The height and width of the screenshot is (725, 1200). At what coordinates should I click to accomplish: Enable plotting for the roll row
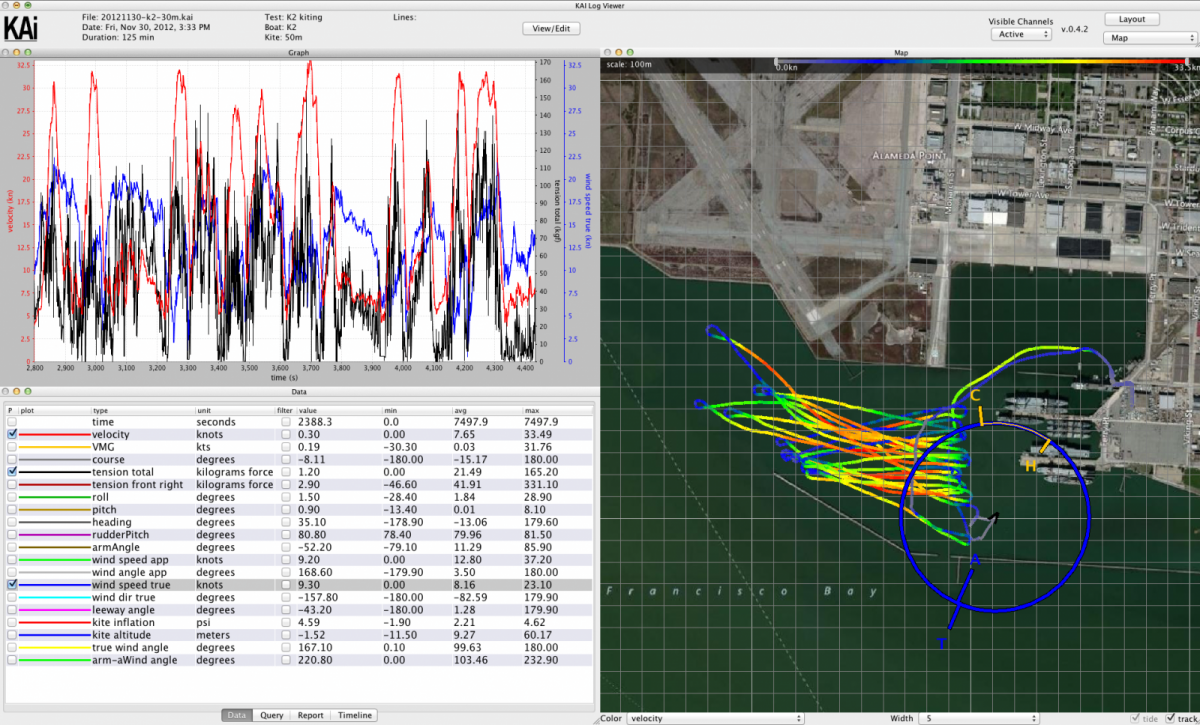point(12,497)
